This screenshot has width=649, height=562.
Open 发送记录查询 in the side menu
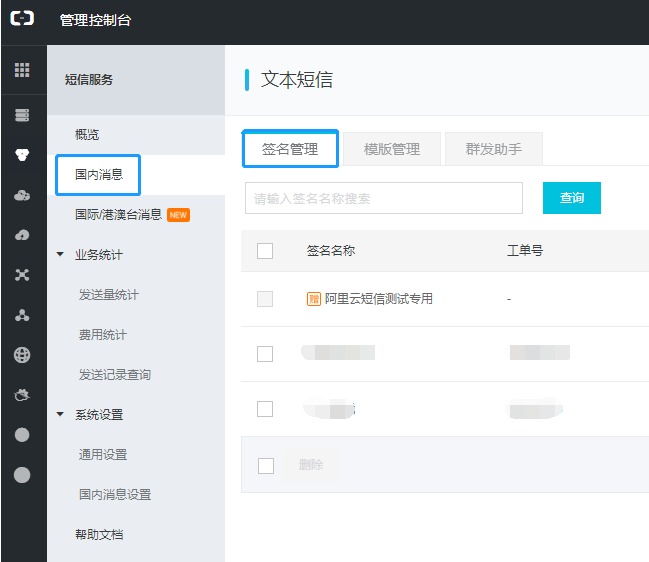click(x=115, y=375)
